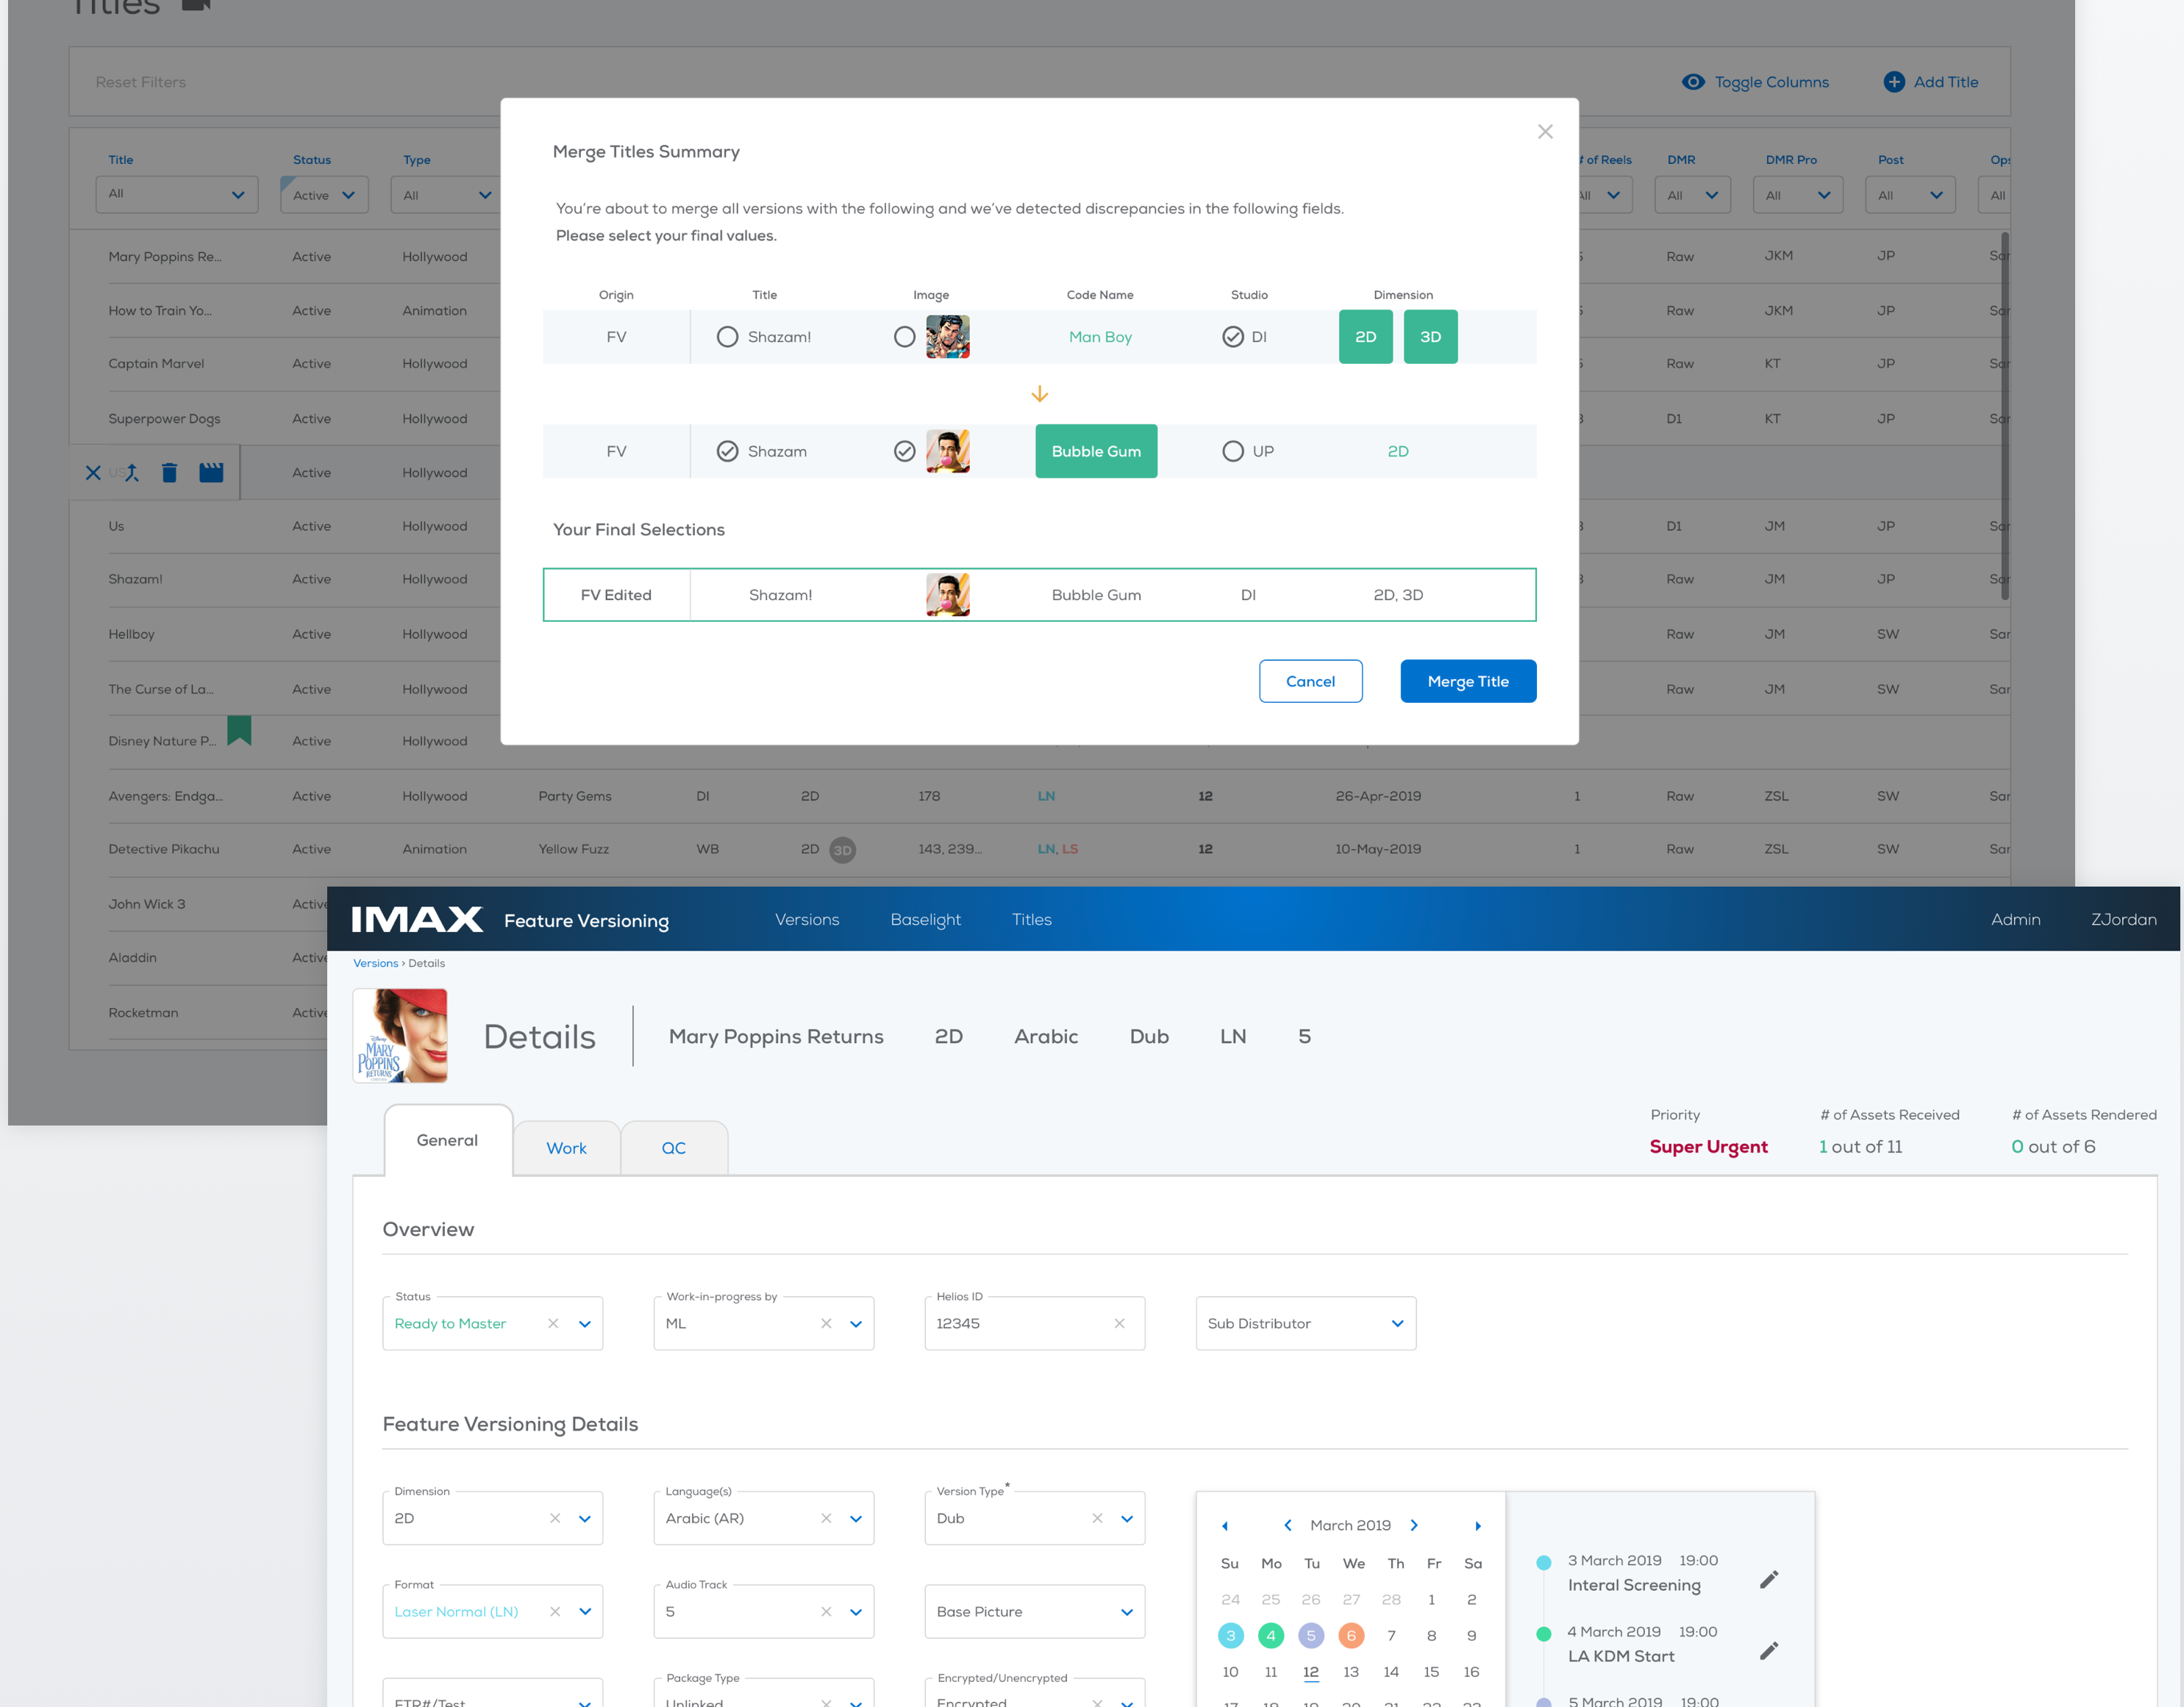This screenshot has width=2184, height=1707.
Task: Select the UP studio radio option
Action: pos(1233,451)
